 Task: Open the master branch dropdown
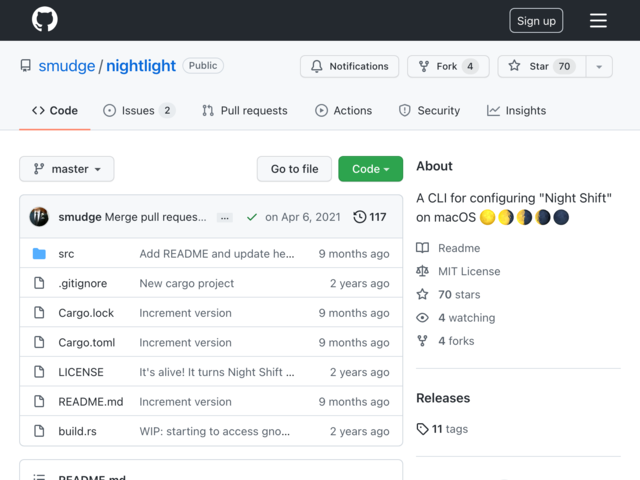[67, 169]
